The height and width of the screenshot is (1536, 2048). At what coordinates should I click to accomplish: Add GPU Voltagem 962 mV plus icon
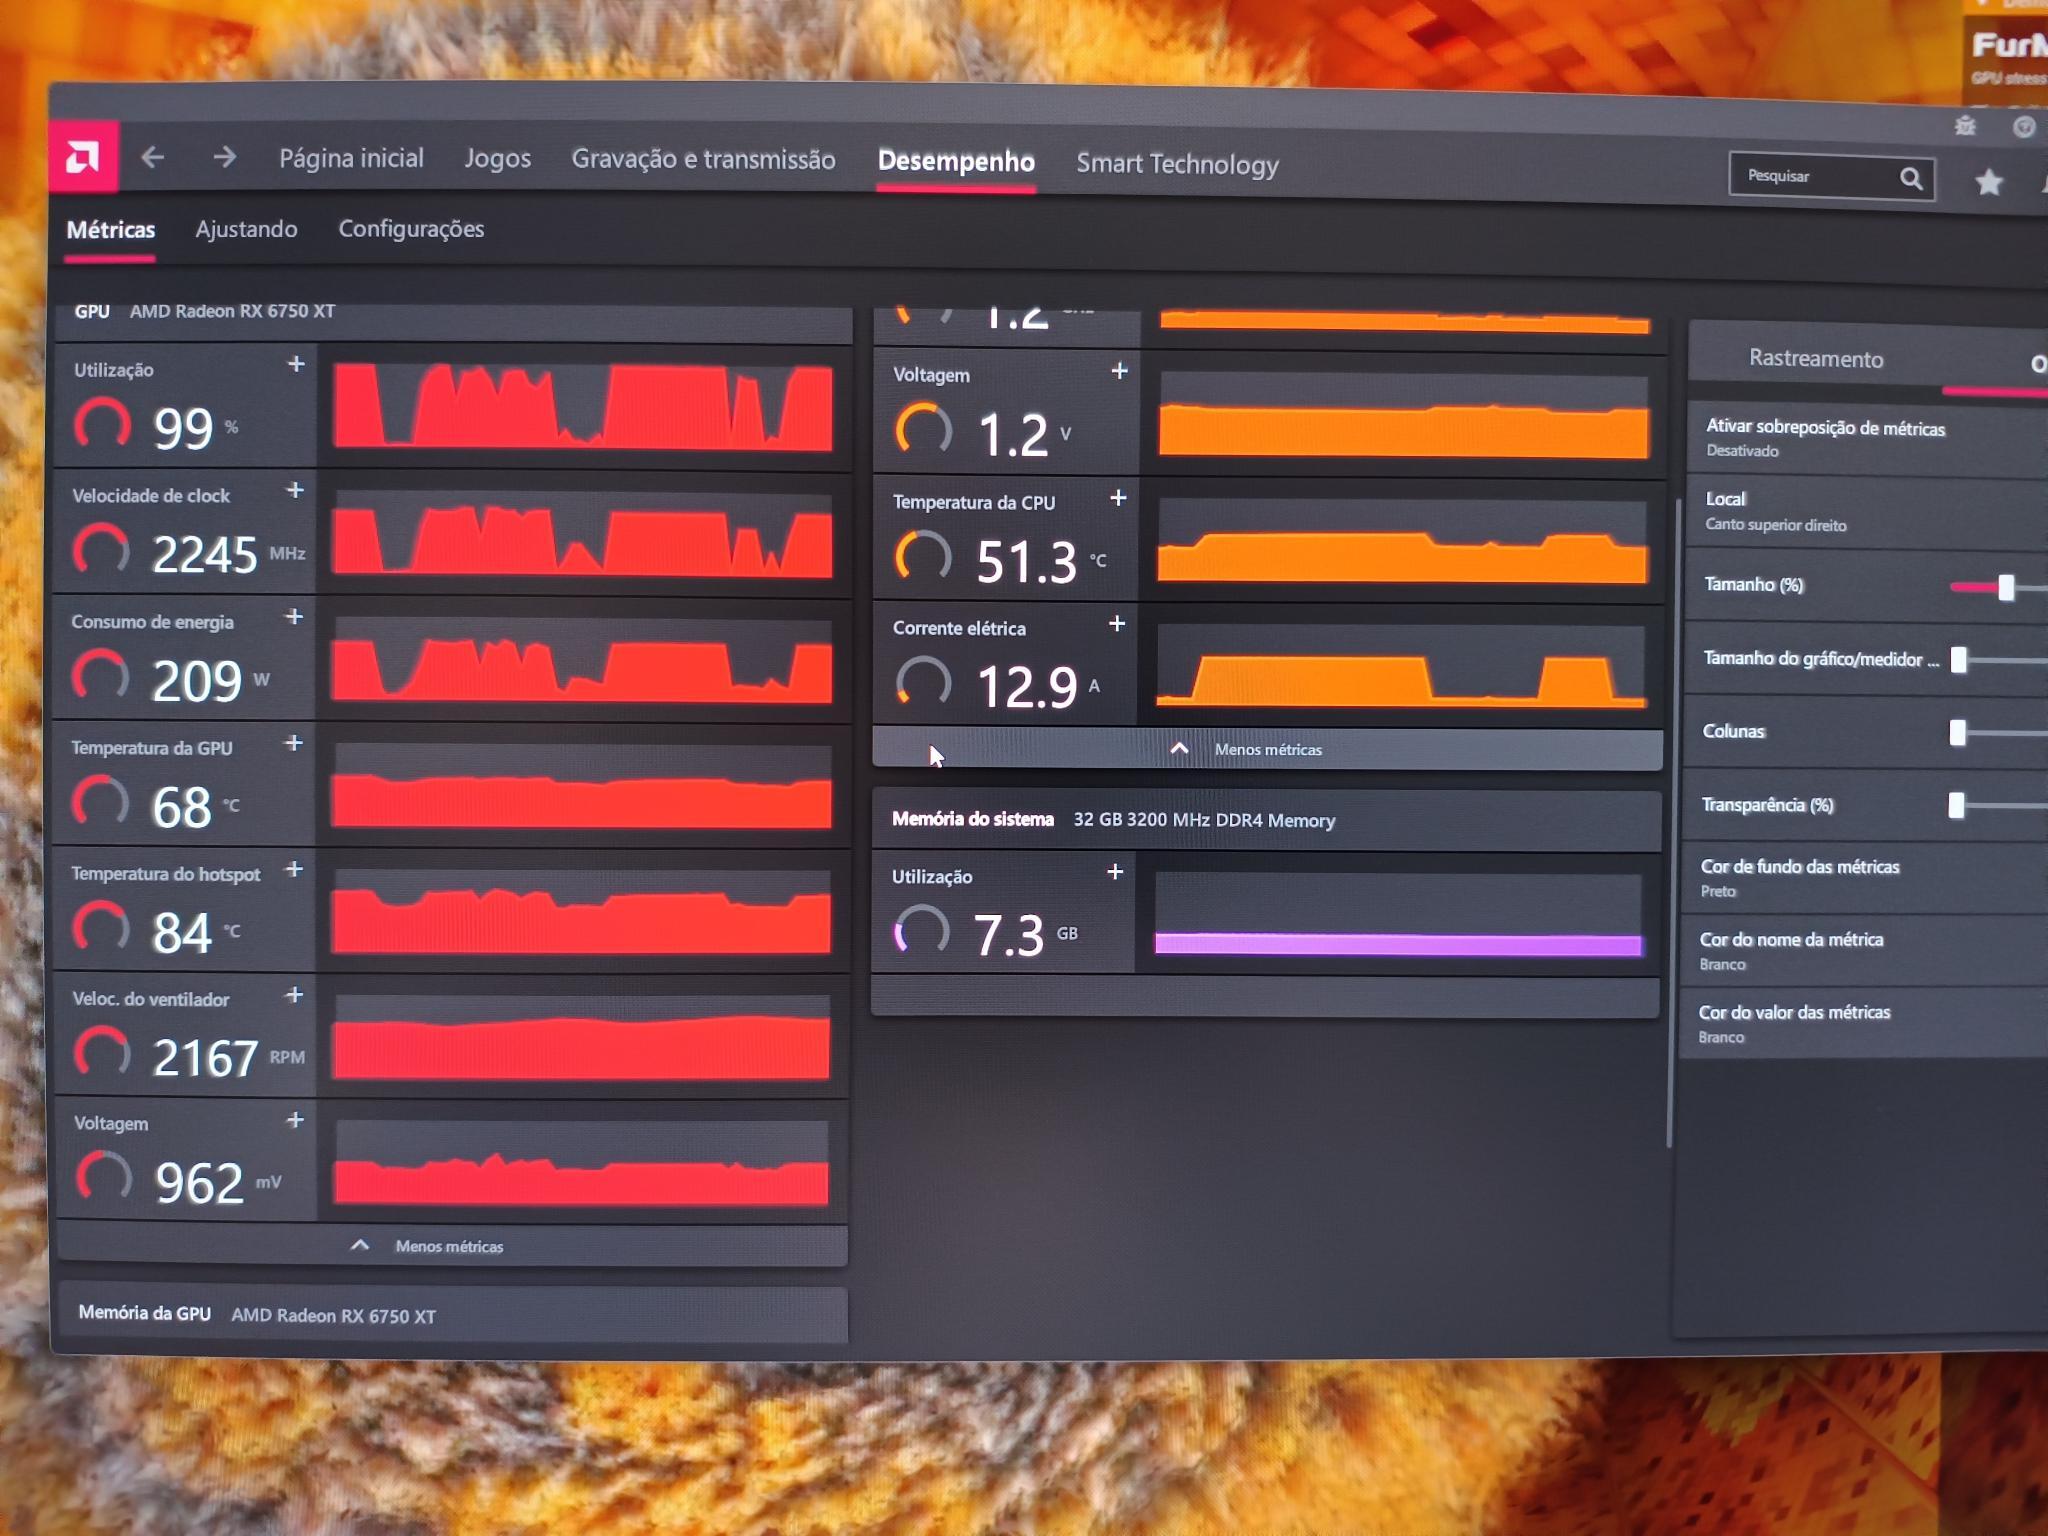pos(295,1120)
